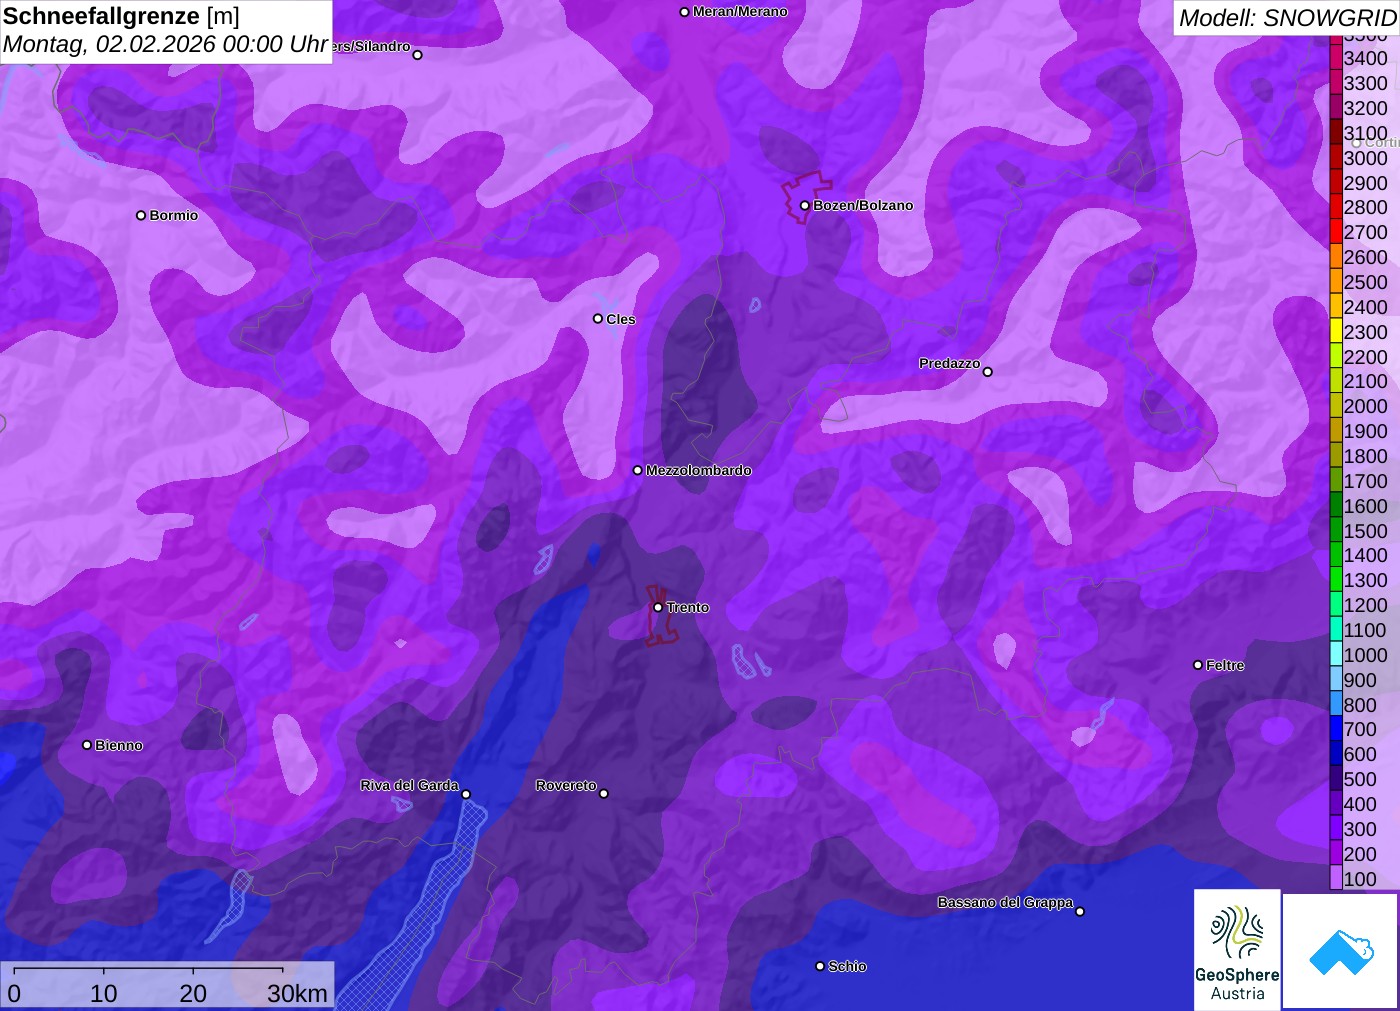Click the cyan 1000 legend swatch
This screenshot has width=1400, height=1011.
(1336, 655)
